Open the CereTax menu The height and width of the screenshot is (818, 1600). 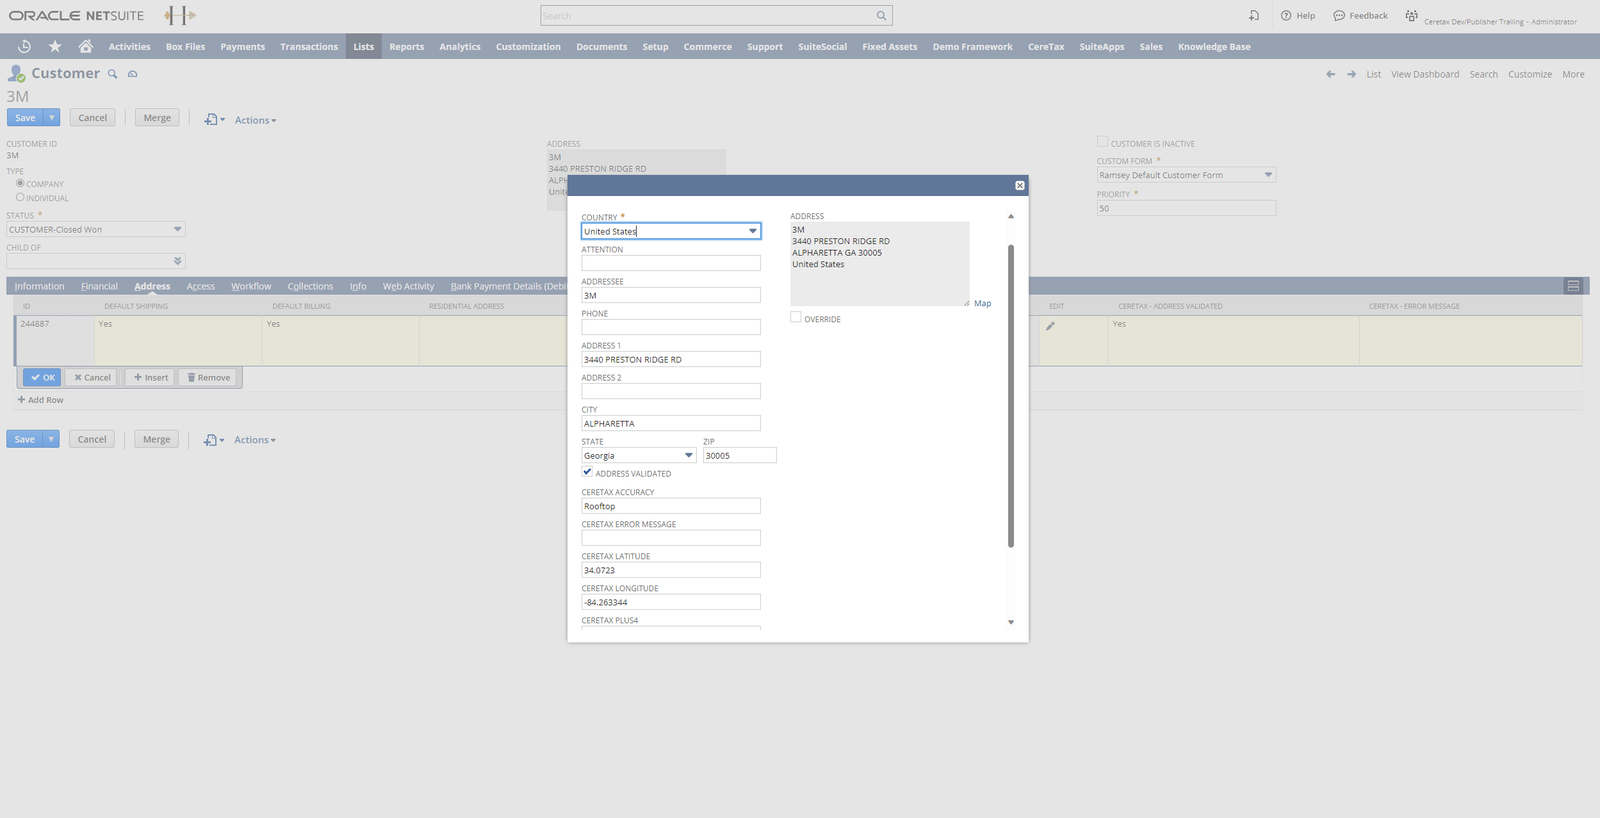pyautogui.click(x=1046, y=46)
